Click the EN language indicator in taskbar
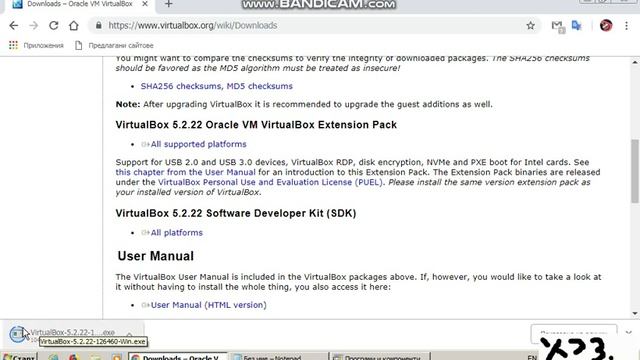 tap(532, 357)
